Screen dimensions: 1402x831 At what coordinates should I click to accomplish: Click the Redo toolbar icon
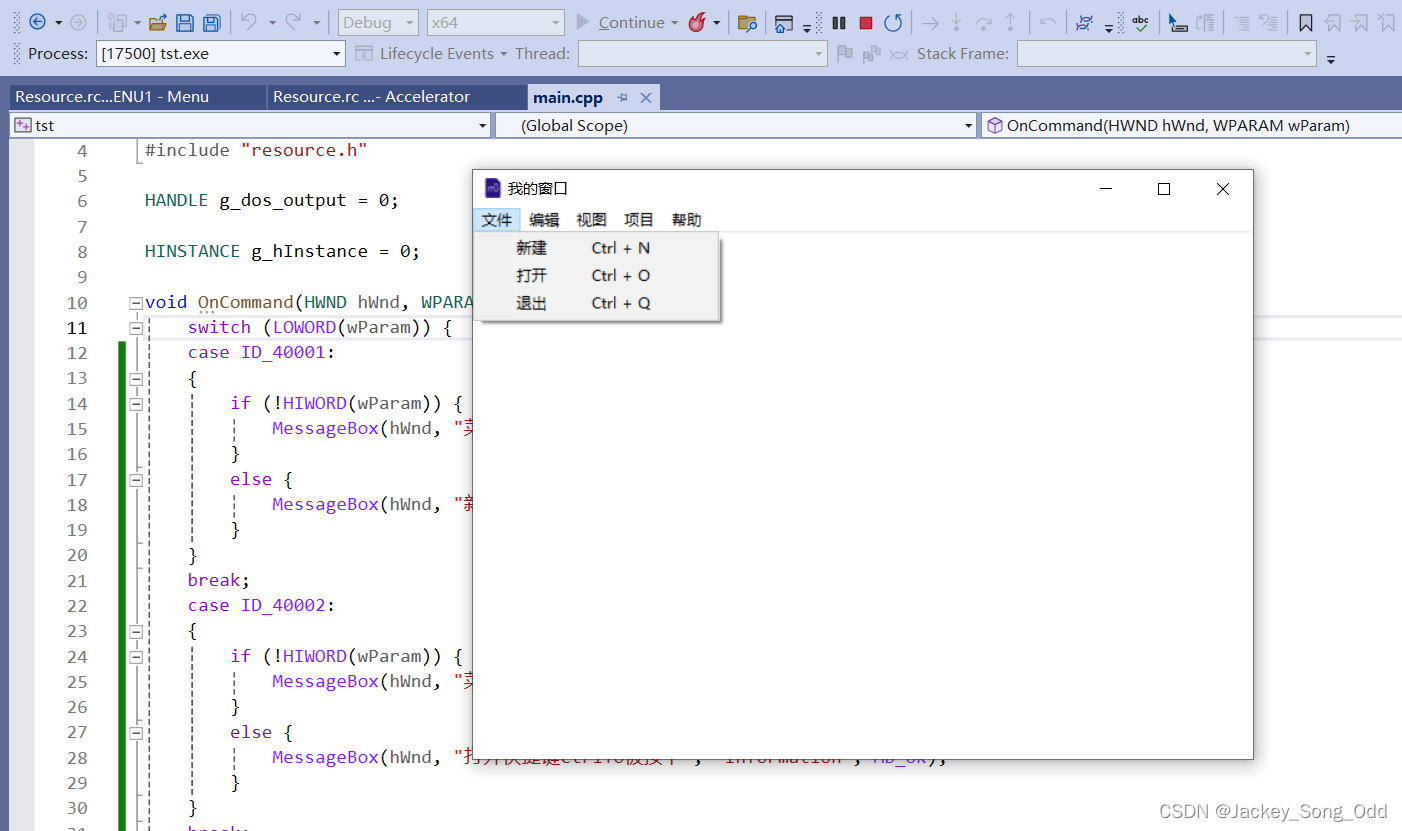[293, 22]
